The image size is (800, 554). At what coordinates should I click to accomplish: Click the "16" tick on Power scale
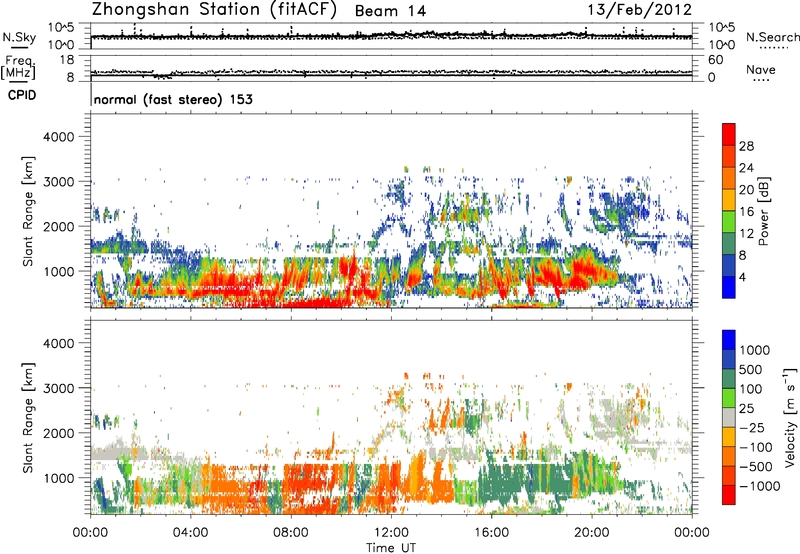(x=746, y=212)
